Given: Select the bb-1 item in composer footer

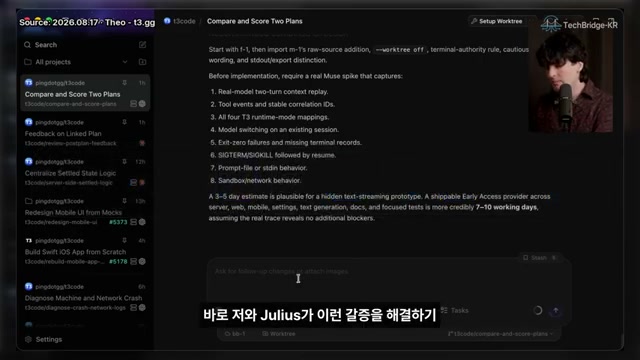Looking at the screenshot, I should point(235,334).
